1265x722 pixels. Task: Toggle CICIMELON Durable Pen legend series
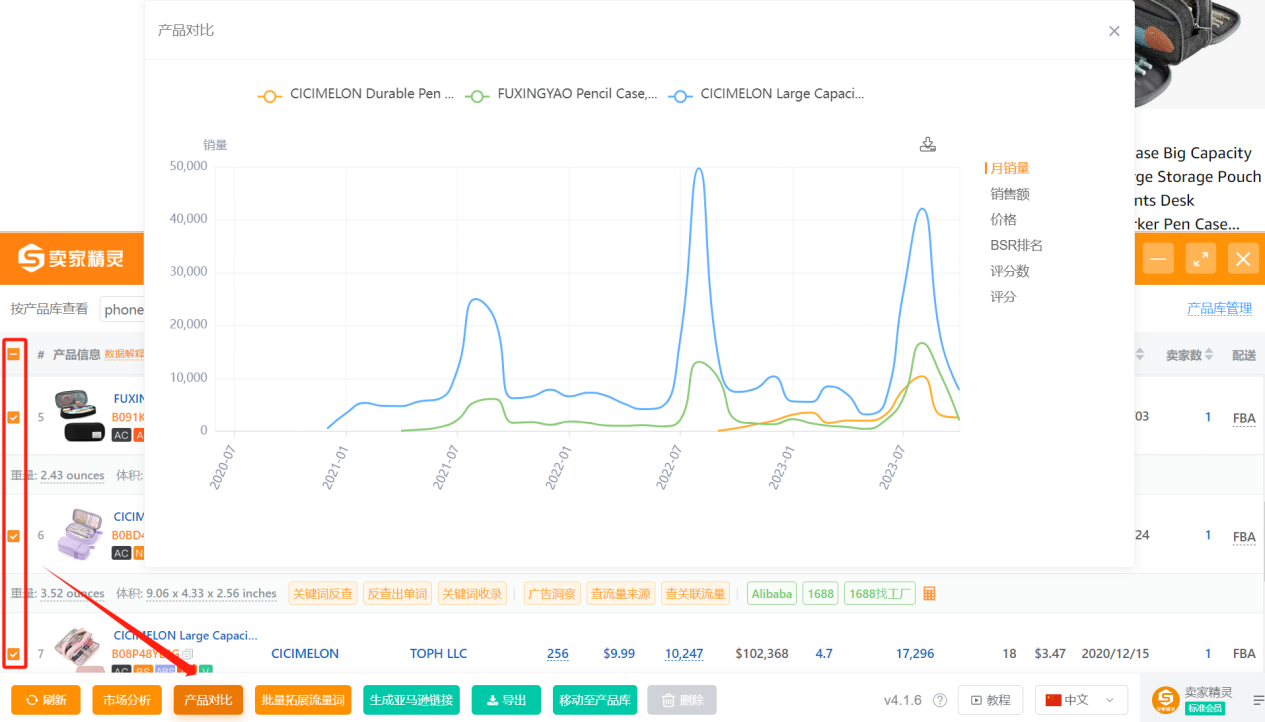tap(356, 95)
